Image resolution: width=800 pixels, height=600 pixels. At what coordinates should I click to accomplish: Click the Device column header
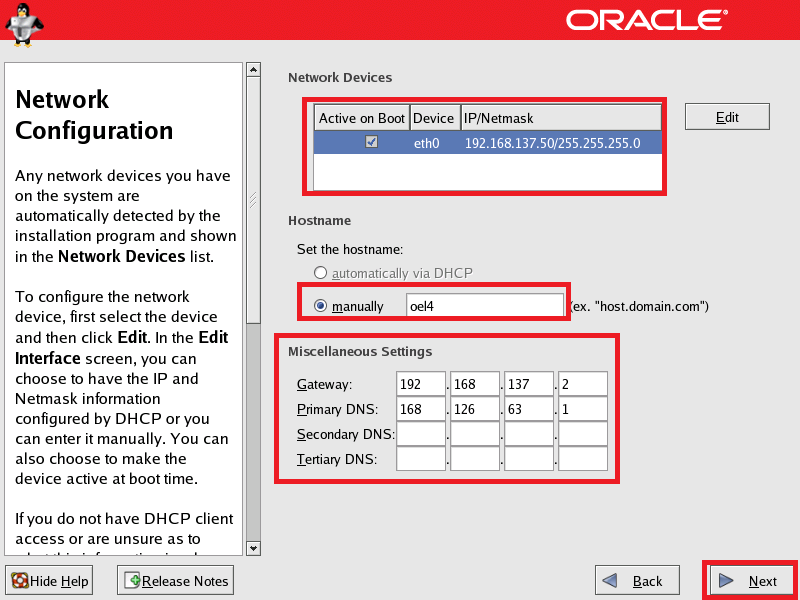coord(435,118)
